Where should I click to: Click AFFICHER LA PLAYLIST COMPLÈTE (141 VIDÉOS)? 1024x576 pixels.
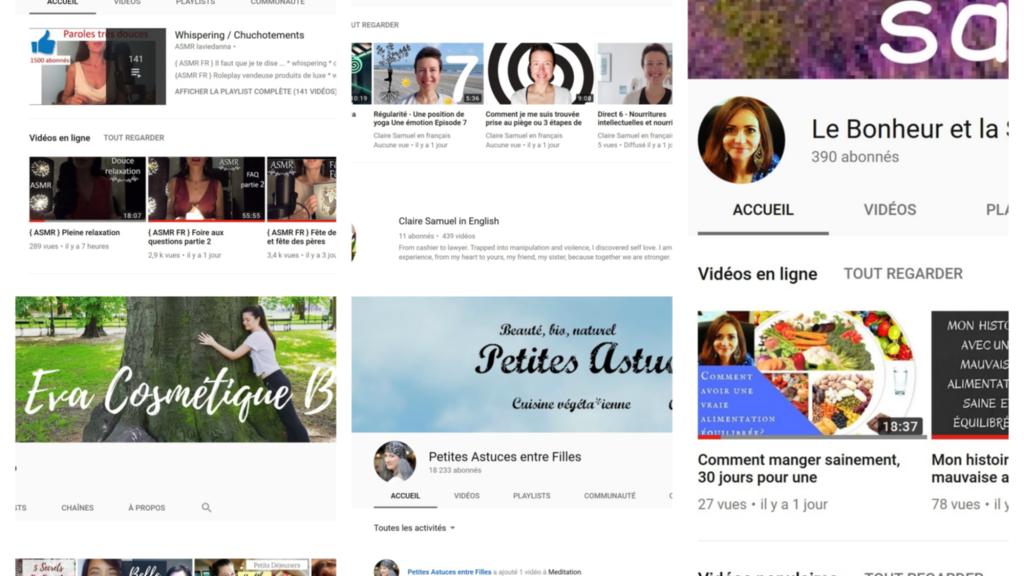coord(255,91)
